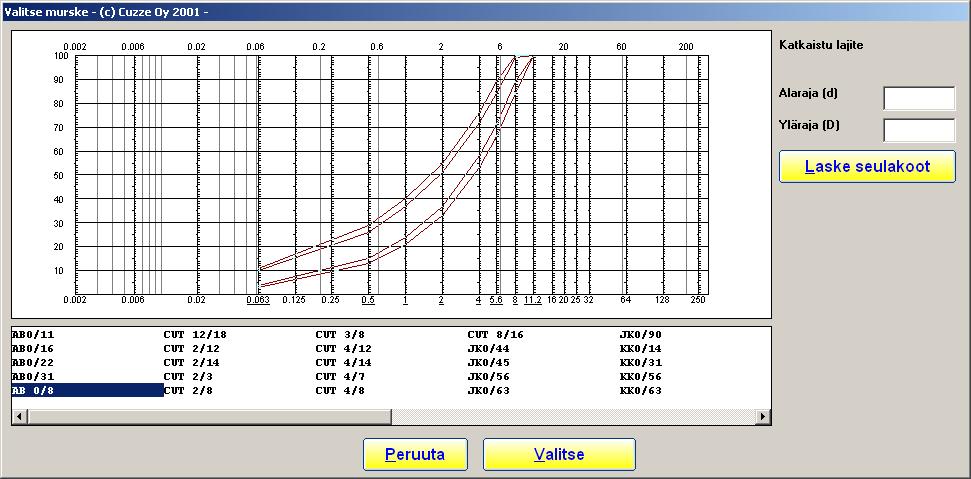This screenshot has height=479, width=971.
Task: Select JK0/45 in the list
Action: (x=489, y=363)
